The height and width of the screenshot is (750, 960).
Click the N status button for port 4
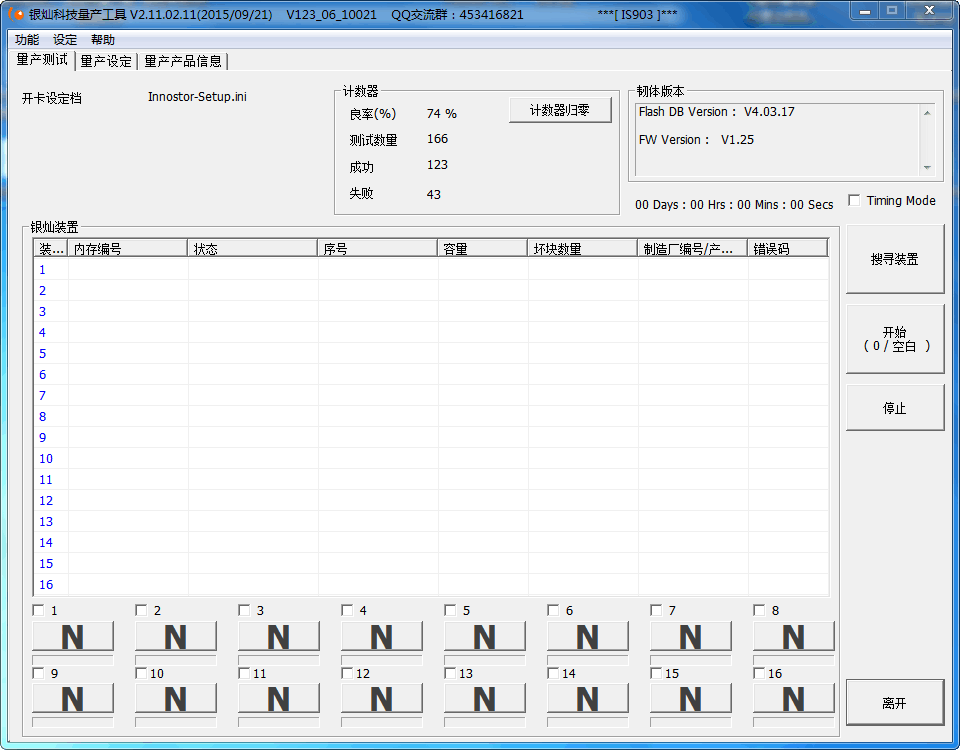tap(382, 637)
